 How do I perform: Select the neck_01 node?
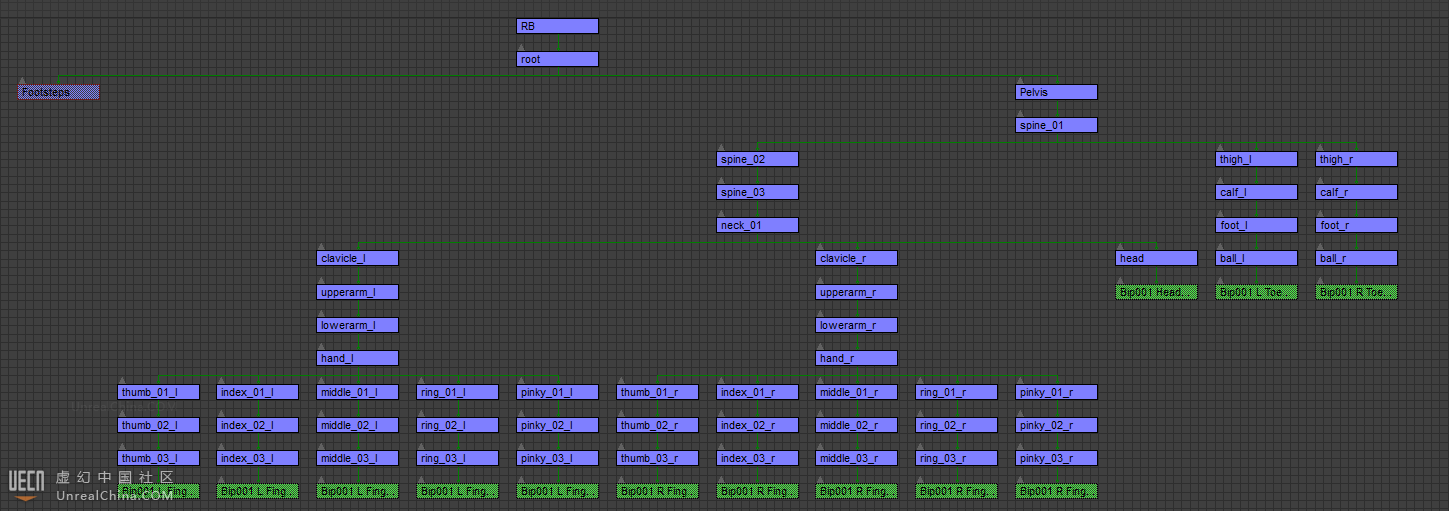[757, 225]
